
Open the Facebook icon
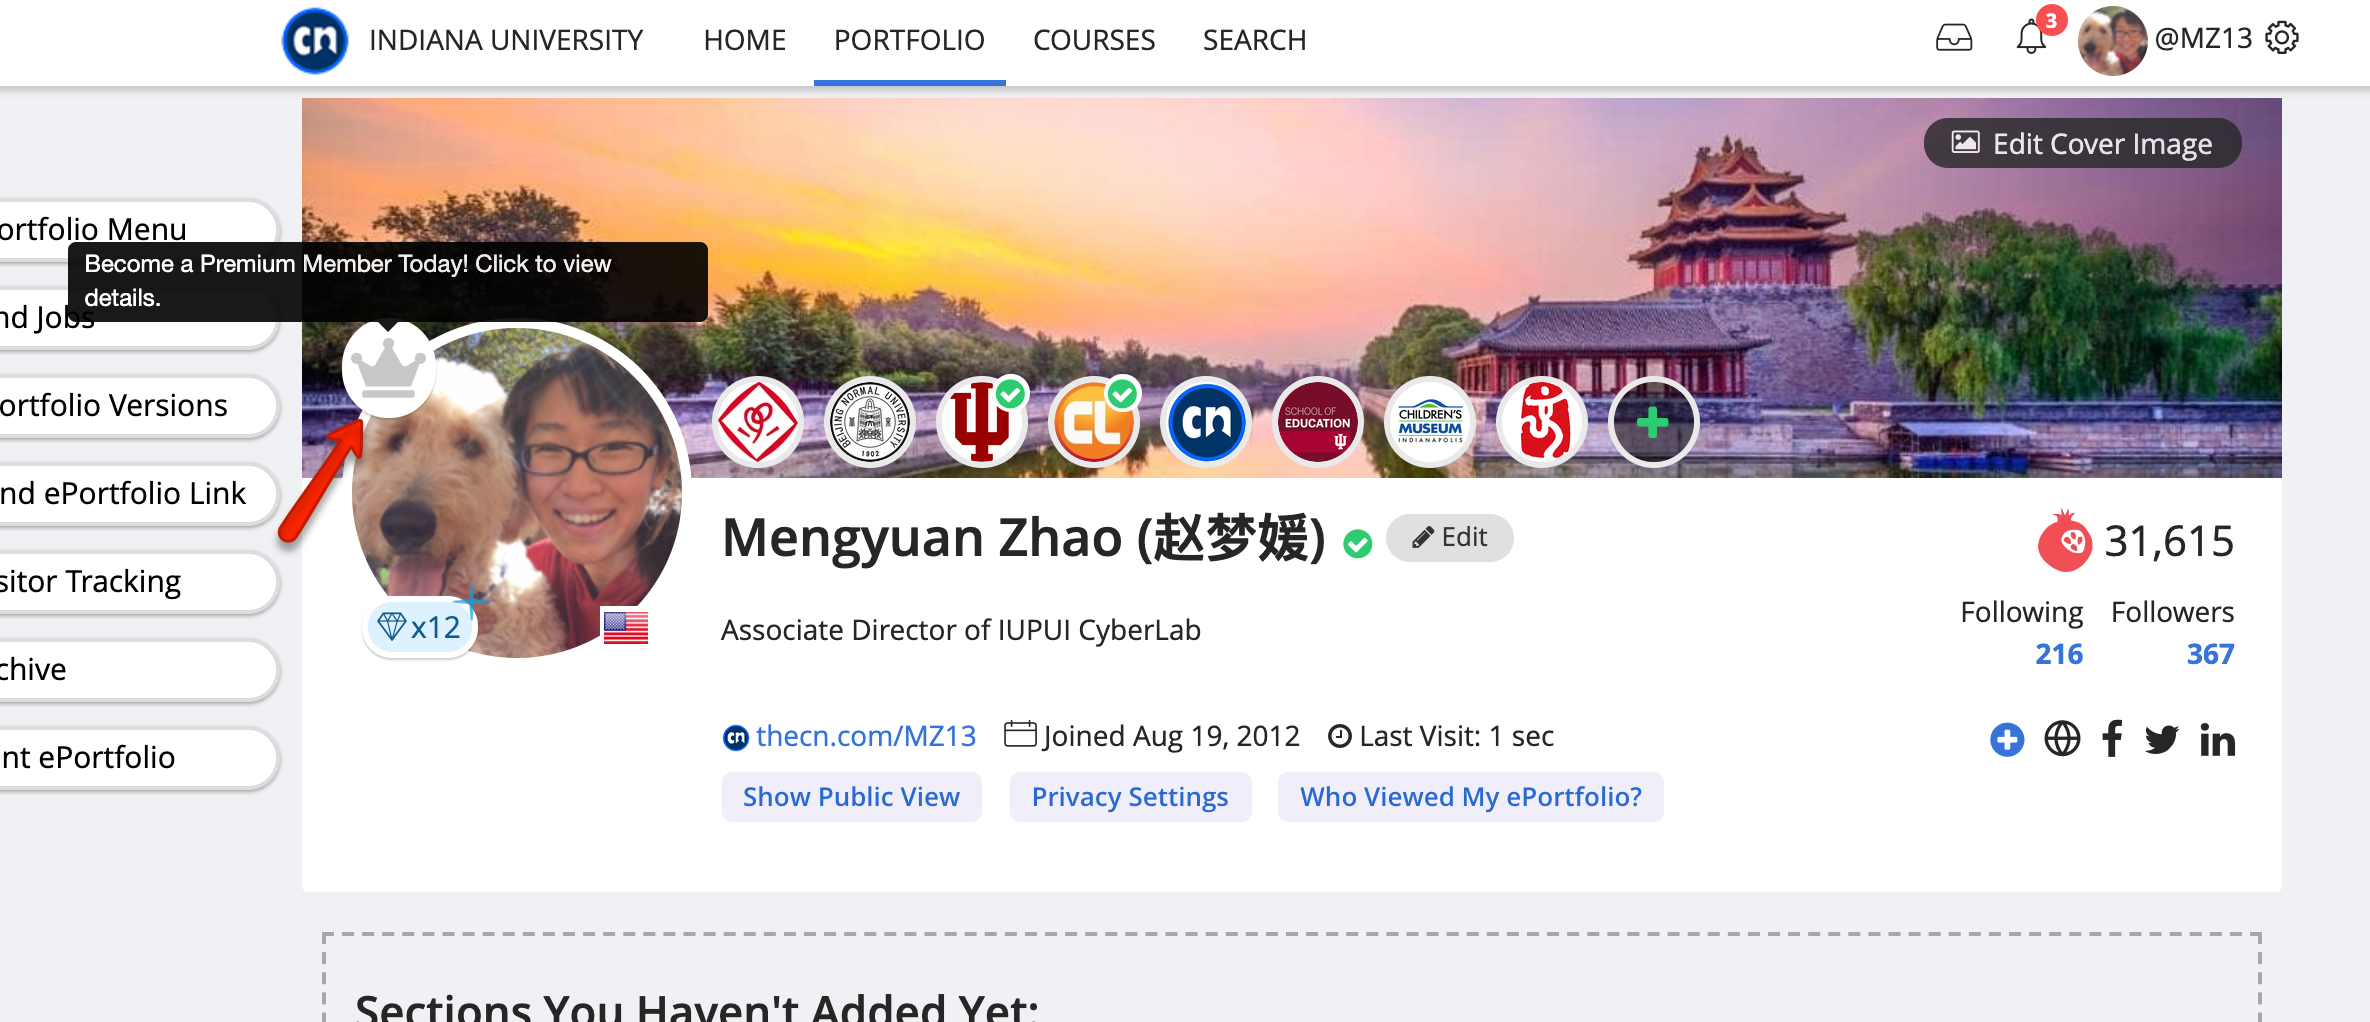point(2112,739)
